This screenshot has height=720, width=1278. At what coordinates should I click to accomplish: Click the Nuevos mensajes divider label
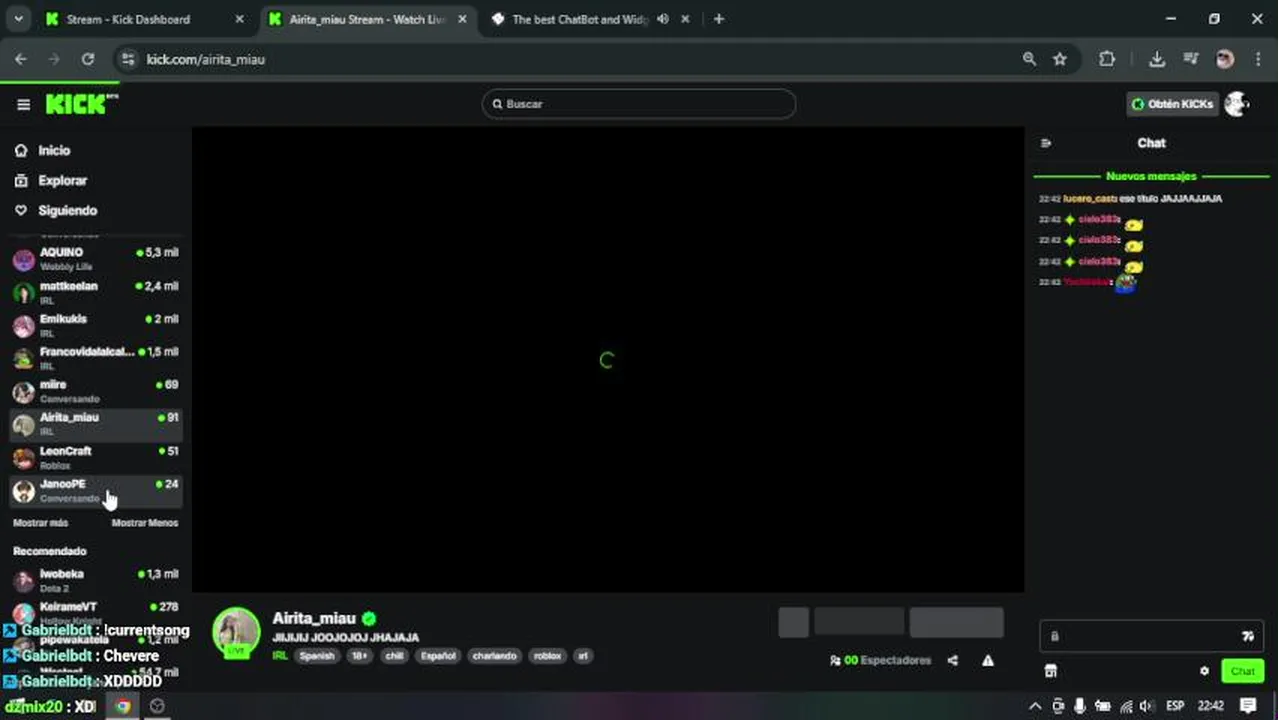[1151, 176]
